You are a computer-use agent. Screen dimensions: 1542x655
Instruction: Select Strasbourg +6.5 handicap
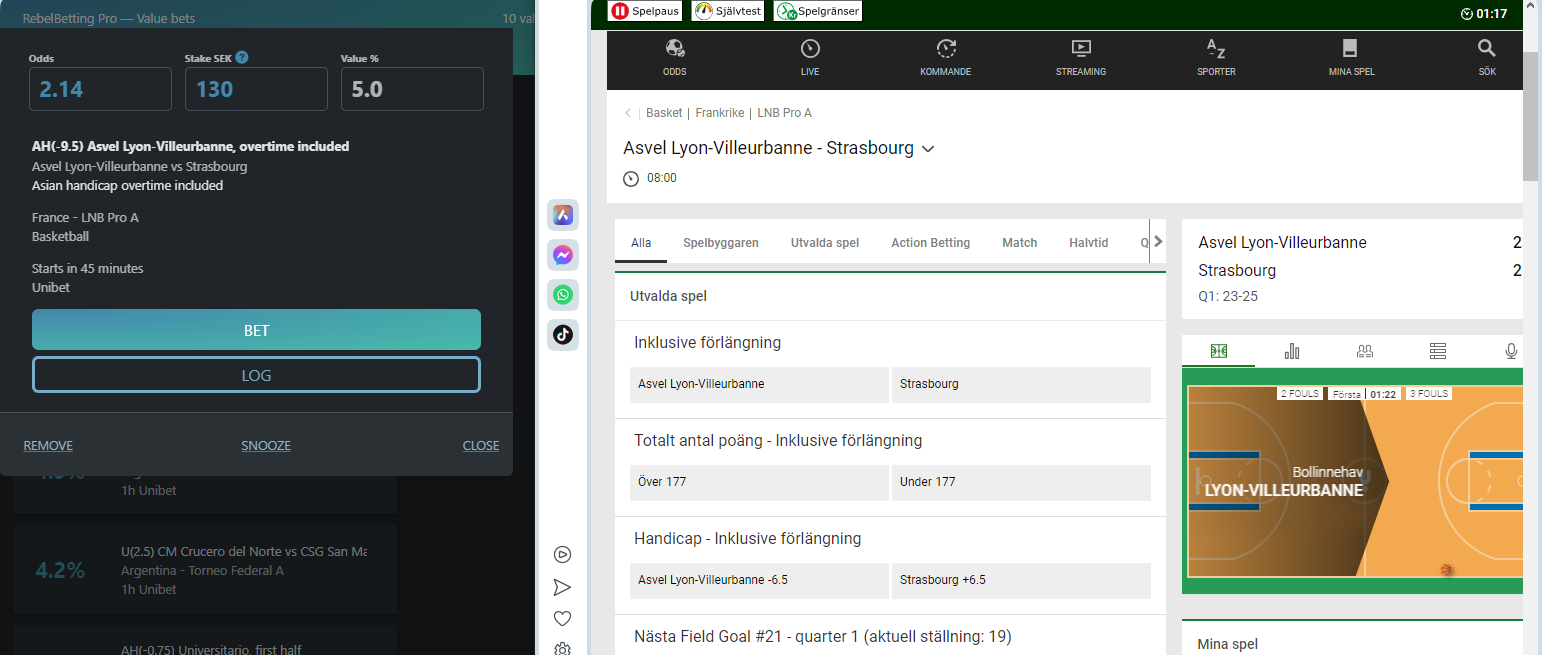[x=1021, y=580]
